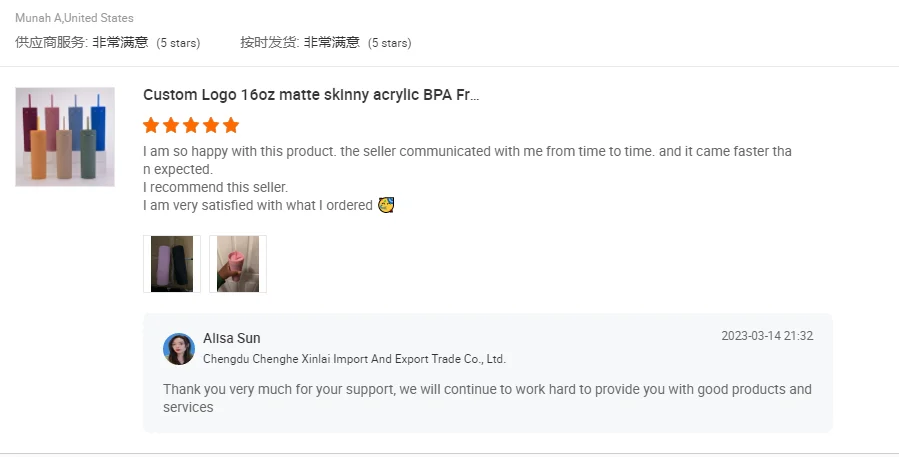Click the Alisa Sun seller name

tap(232, 338)
